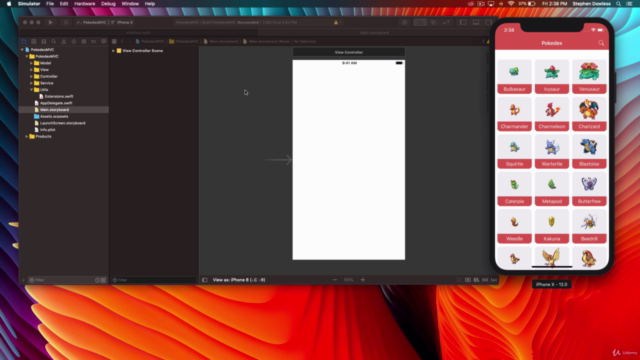Tap the Squirtle cell in simulator
640x360 pixels.
point(514,151)
